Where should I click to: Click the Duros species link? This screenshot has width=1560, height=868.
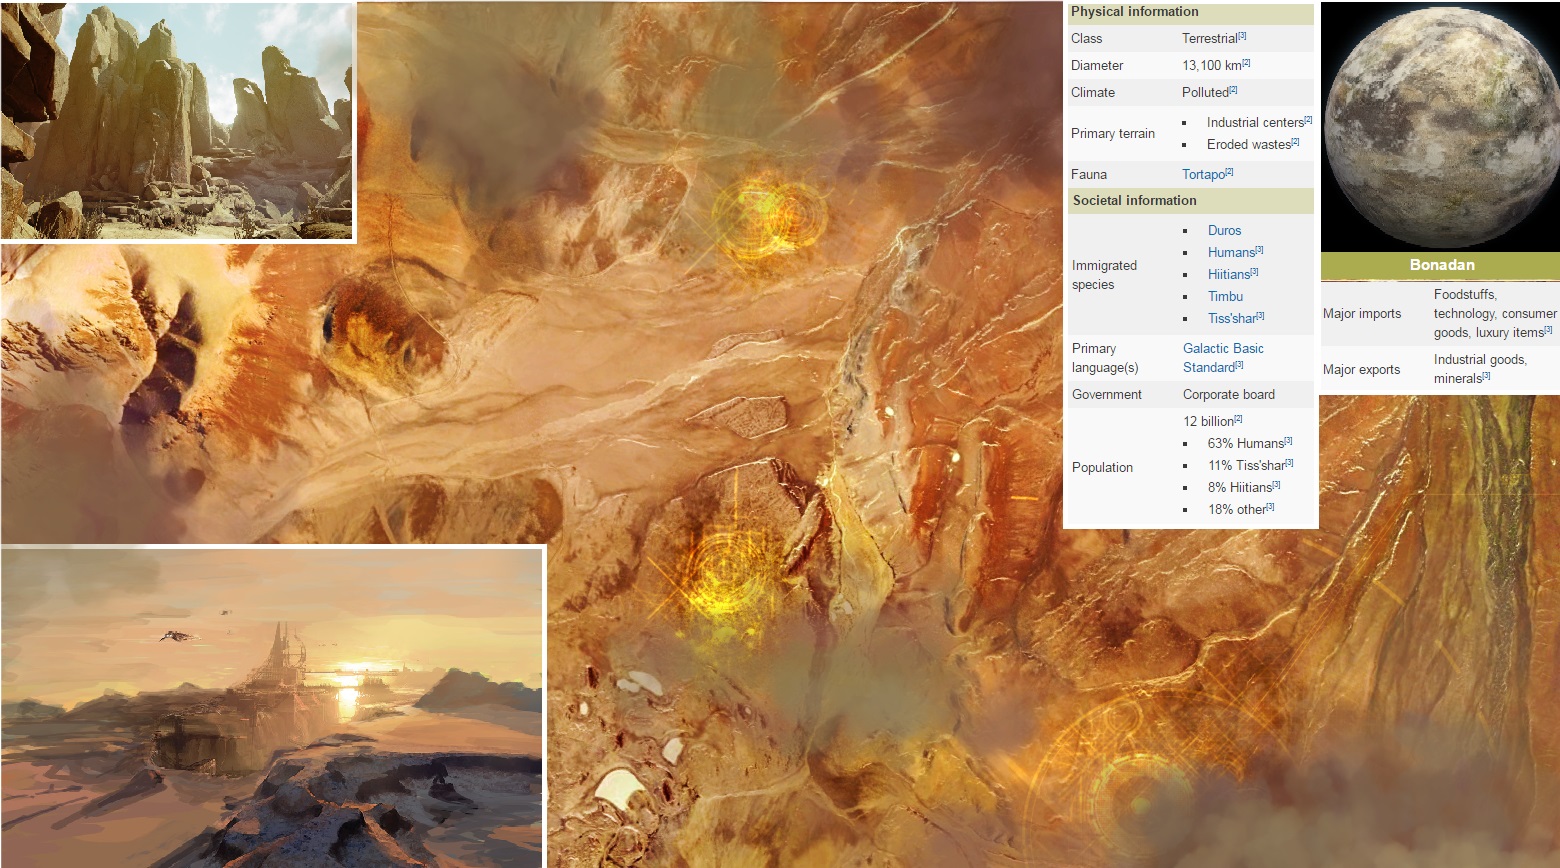(x=1224, y=231)
